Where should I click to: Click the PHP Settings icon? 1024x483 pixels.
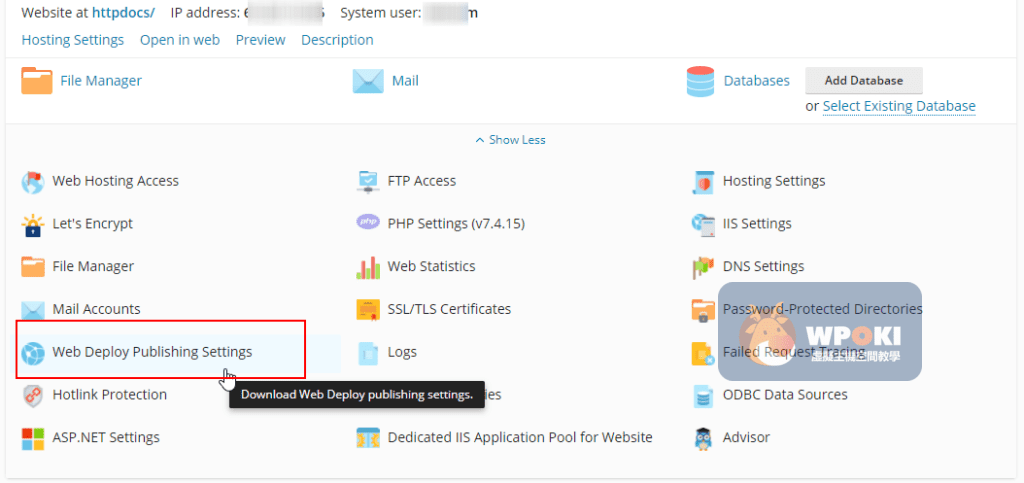[x=369, y=223]
